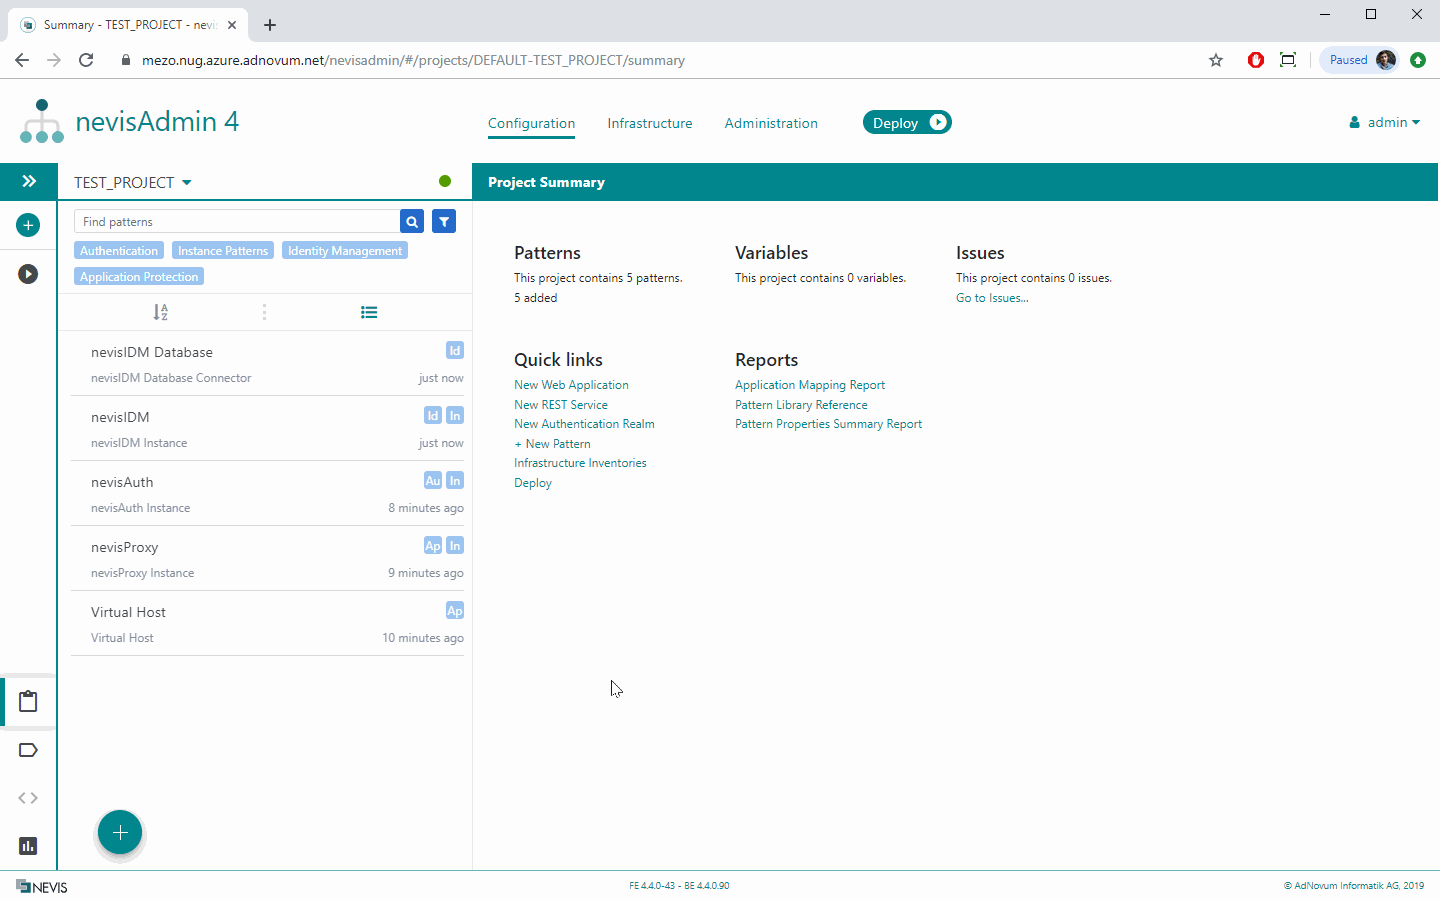Open the Pattern Properties Summary Report
The height and width of the screenshot is (900, 1440).
tap(828, 424)
